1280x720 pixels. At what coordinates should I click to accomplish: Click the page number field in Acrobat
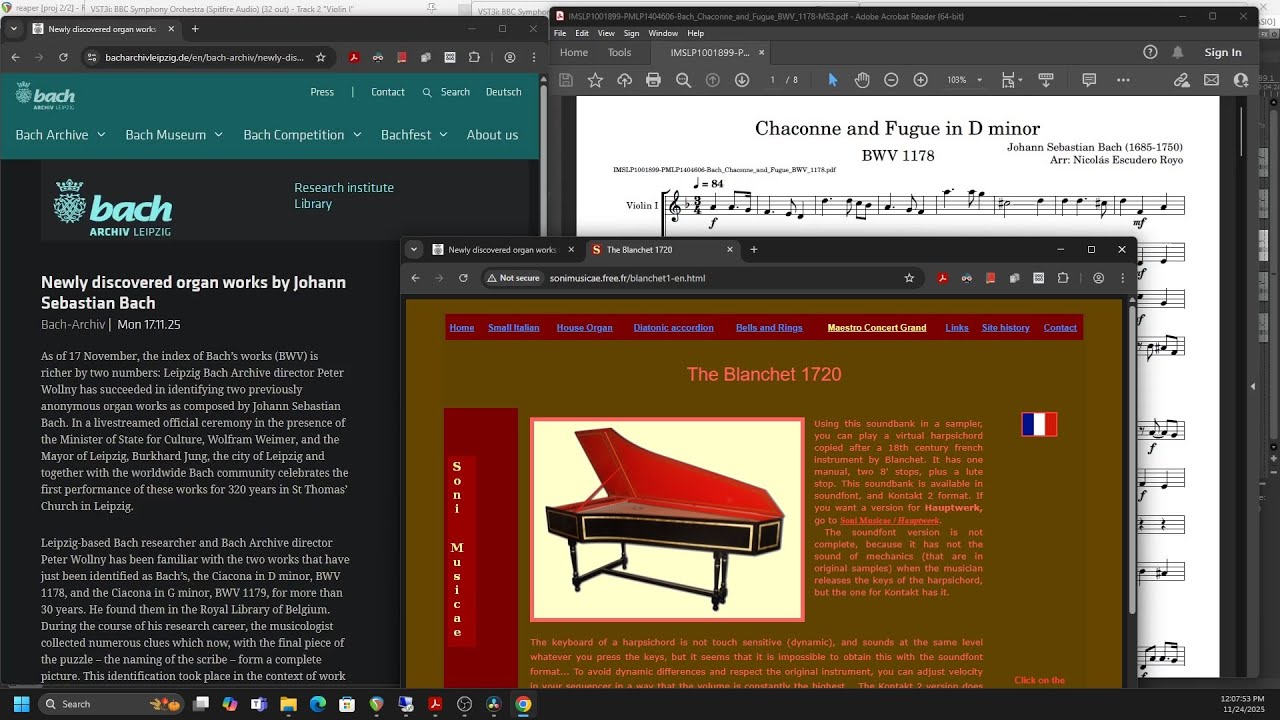pyautogui.click(x=772, y=80)
